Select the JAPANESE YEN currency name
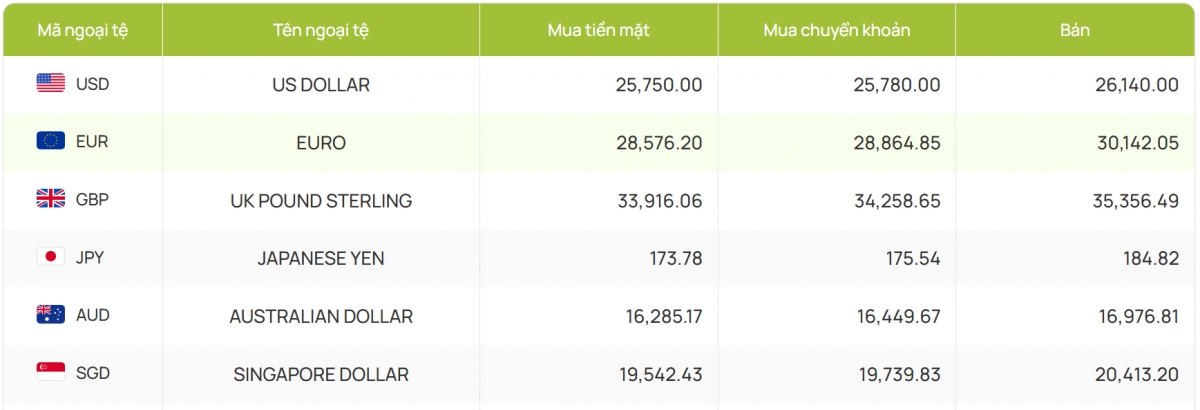The image size is (1200, 410). click(321, 258)
